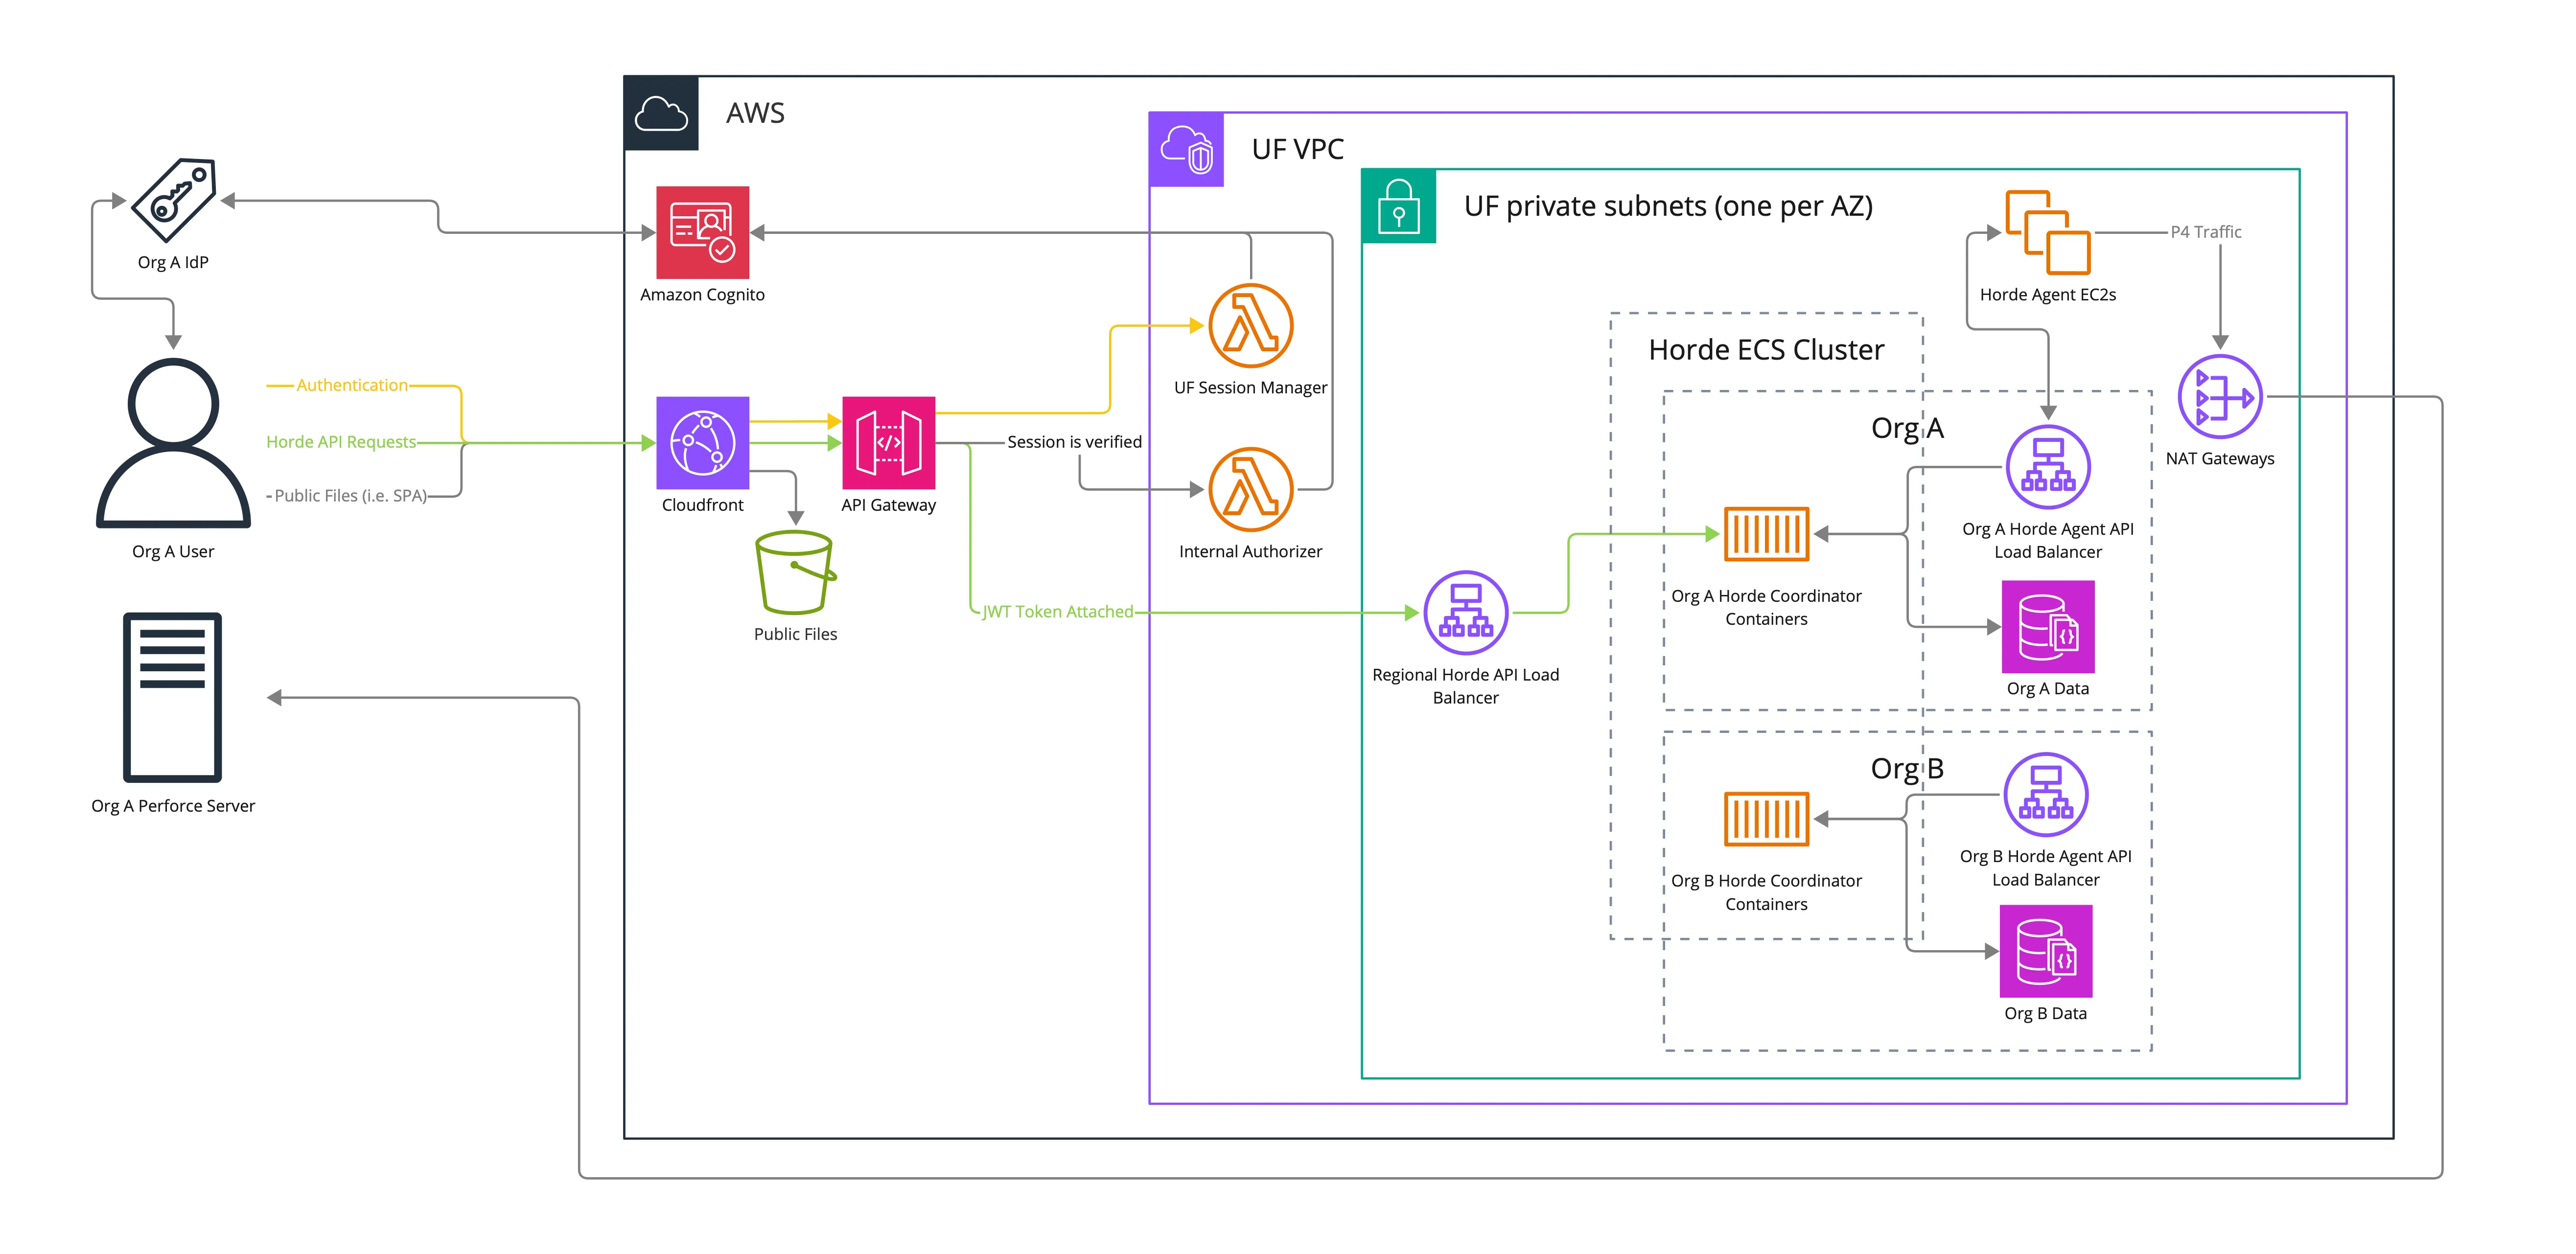Select the Regional Horde API Load Balancer icon
2576x1254 pixels.
coord(1465,612)
